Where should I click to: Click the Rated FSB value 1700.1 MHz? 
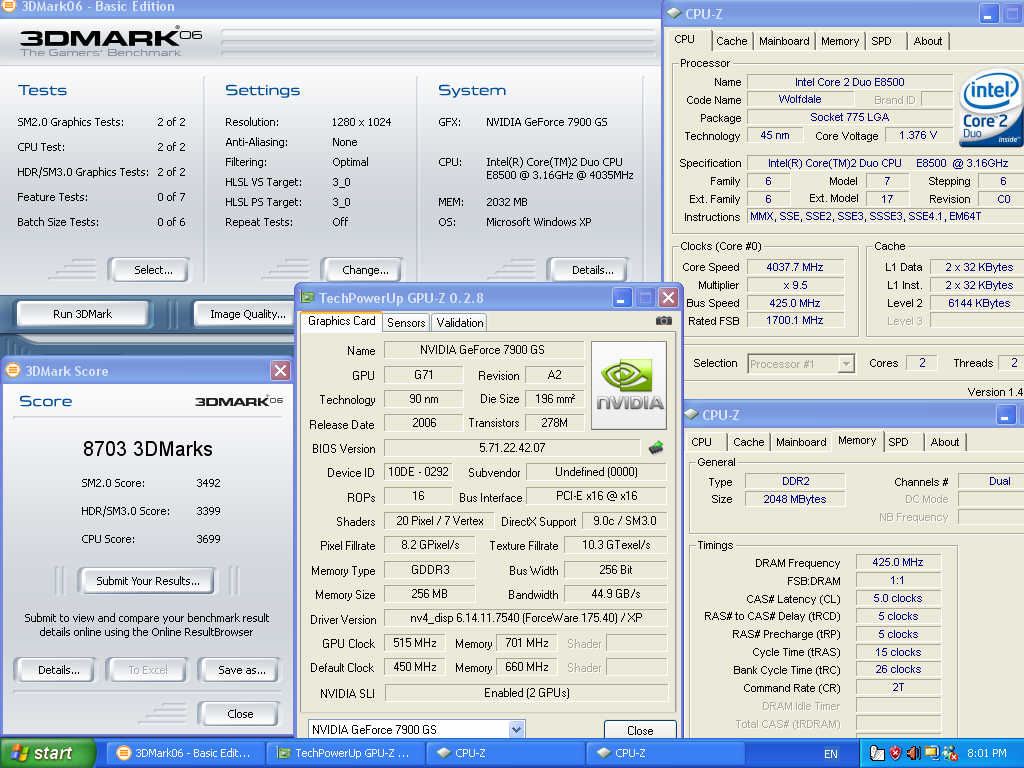coord(795,321)
